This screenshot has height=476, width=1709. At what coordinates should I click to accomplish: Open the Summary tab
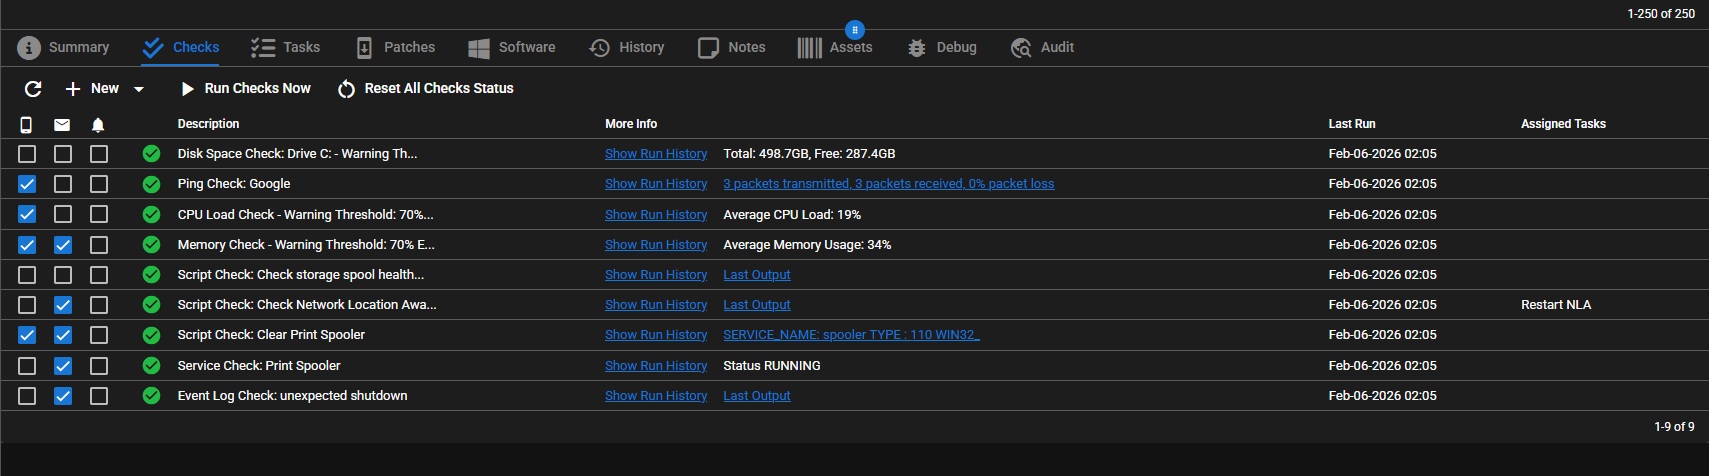pos(64,47)
